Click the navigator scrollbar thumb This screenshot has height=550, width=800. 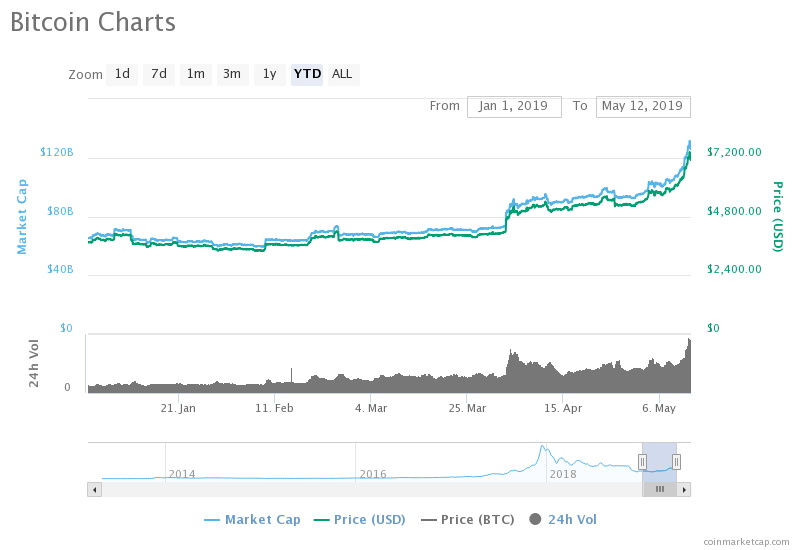(659, 489)
